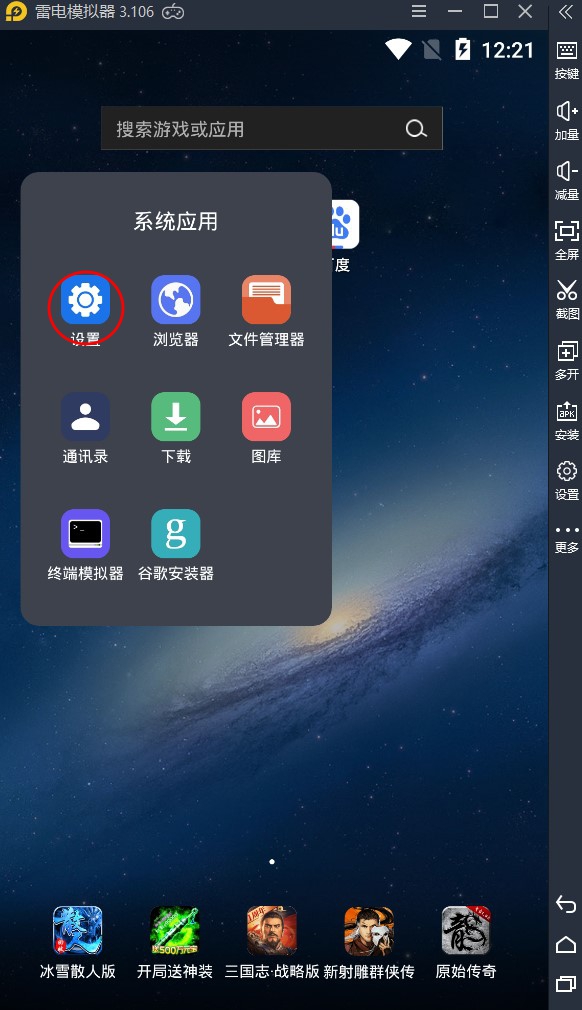
Task: Click the Wi-Fi status icon
Action: (x=399, y=50)
